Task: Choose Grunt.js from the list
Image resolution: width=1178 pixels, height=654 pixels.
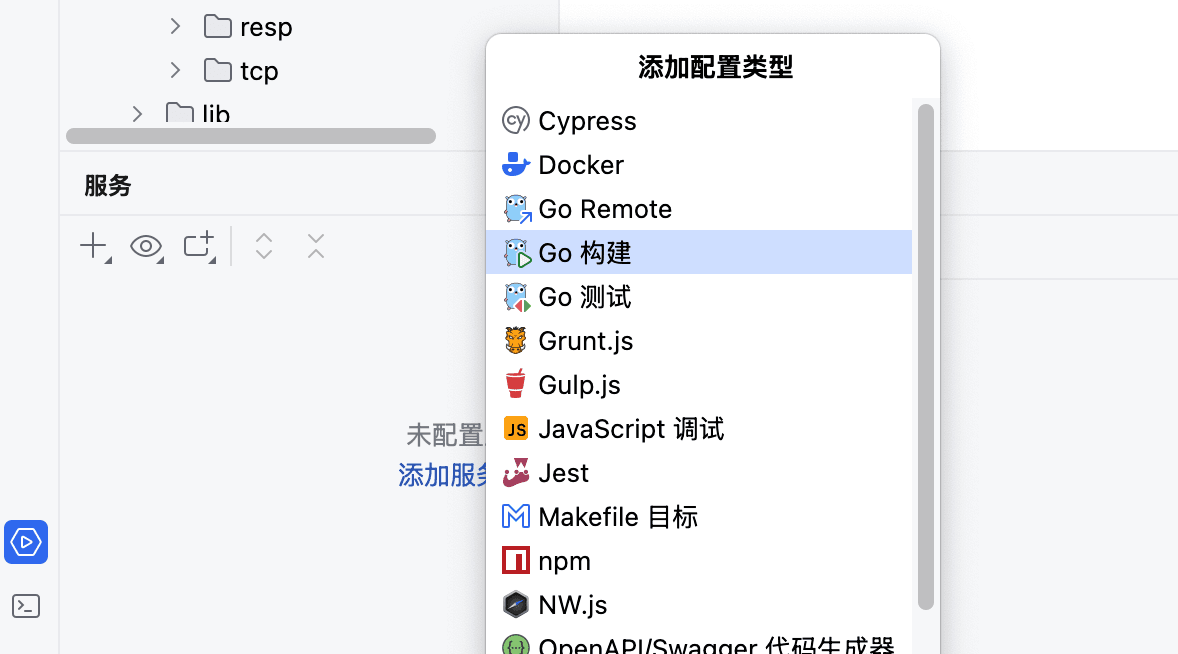Action: [x=585, y=340]
